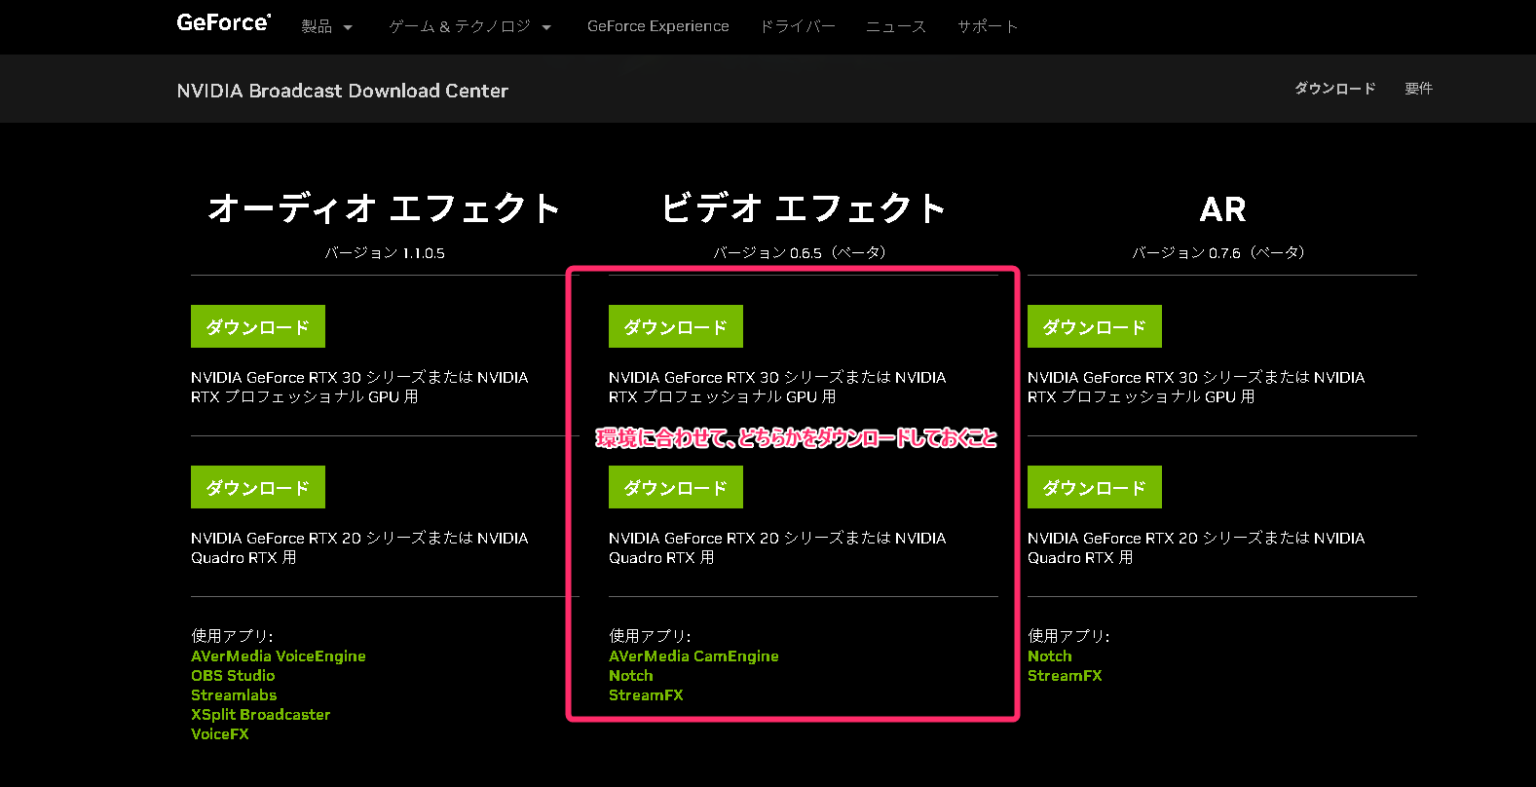Download Video Effects for RTX 20 series
Image resolution: width=1536 pixels, height=787 pixels.
click(676, 487)
